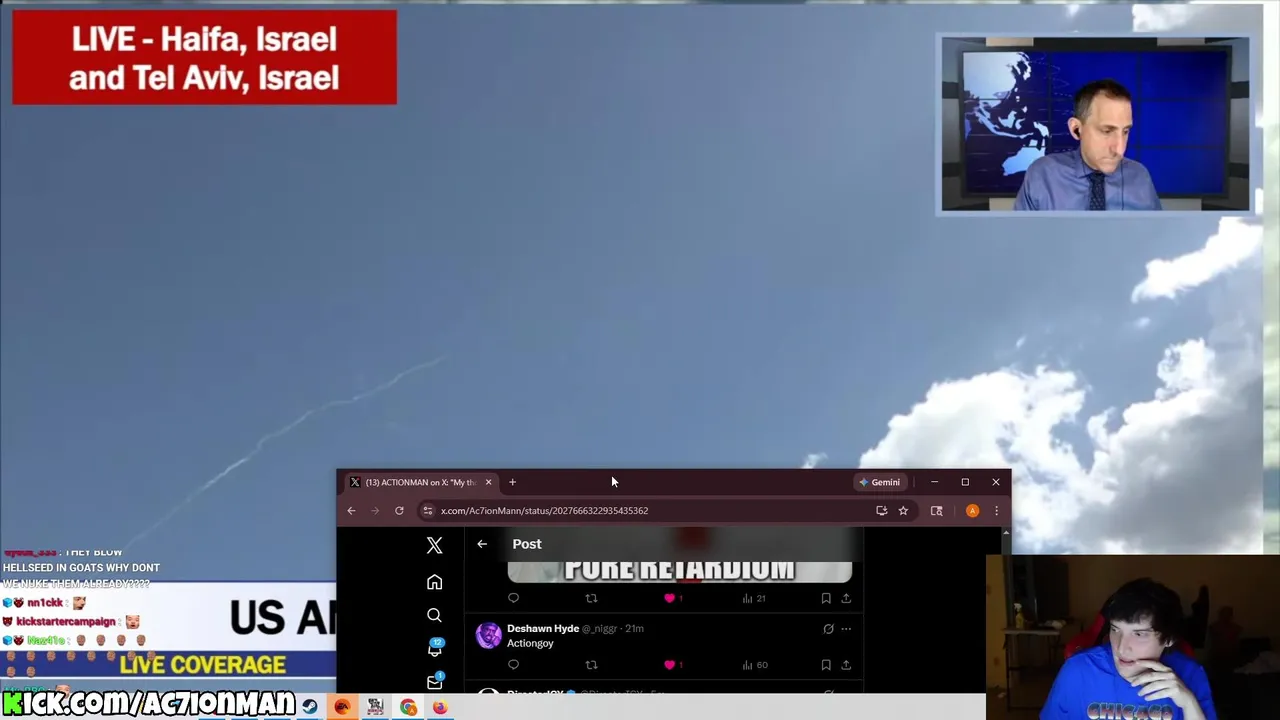
Task: Click the news anchor webcam thumbnail
Action: click(1094, 124)
